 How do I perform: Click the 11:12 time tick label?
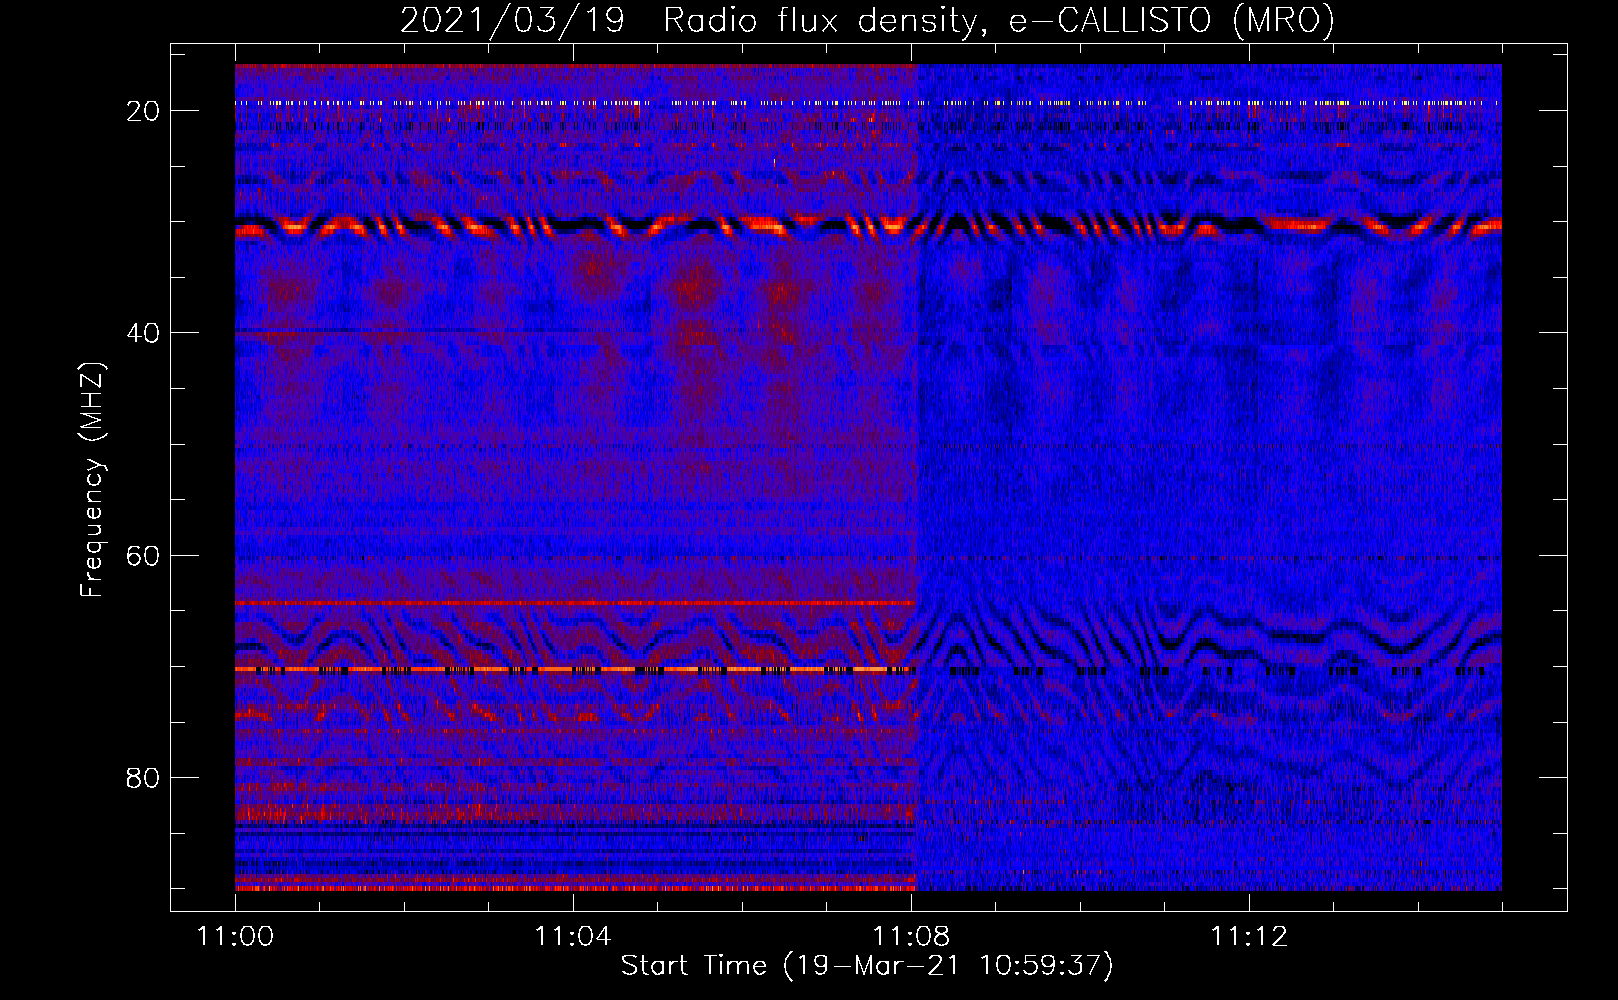[1249, 937]
